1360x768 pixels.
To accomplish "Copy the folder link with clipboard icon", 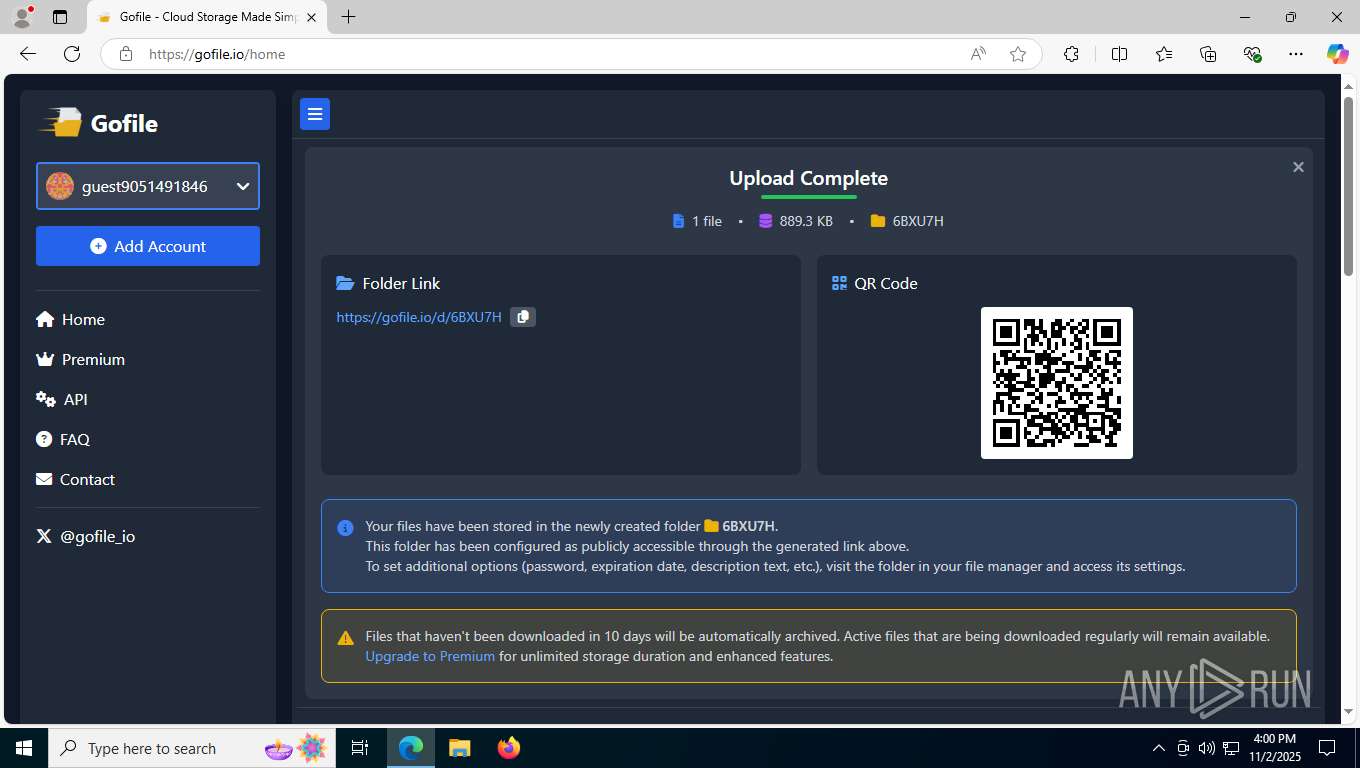I will coord(523,317).
